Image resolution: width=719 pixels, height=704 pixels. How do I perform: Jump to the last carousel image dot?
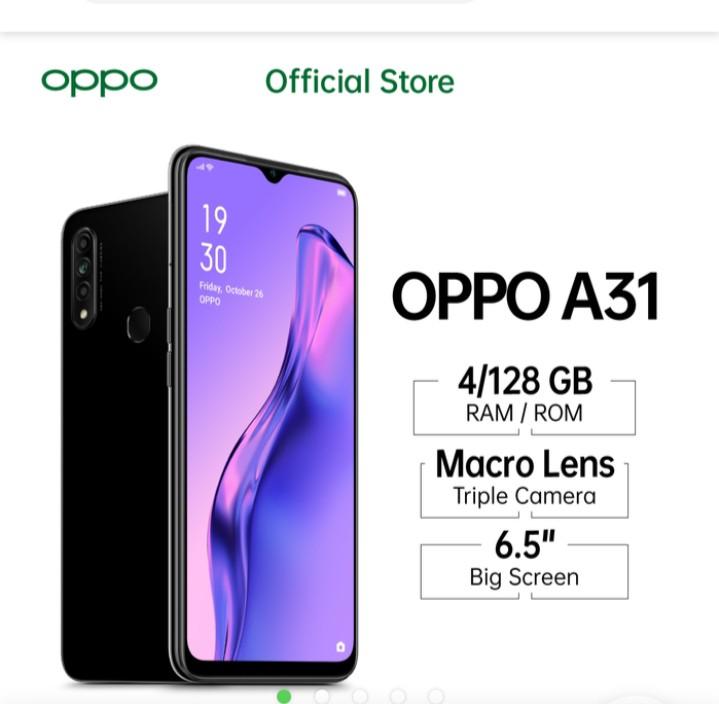point(436,696)
